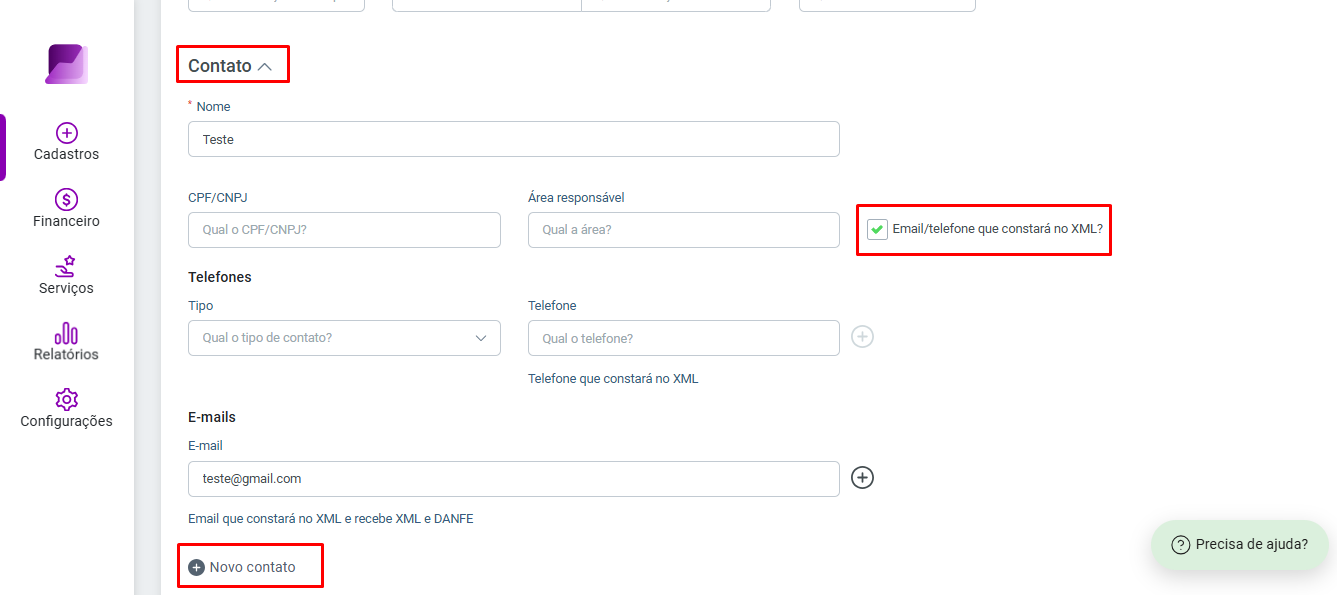Uncheck Email/telefone que constará no XML

point(877,229)
